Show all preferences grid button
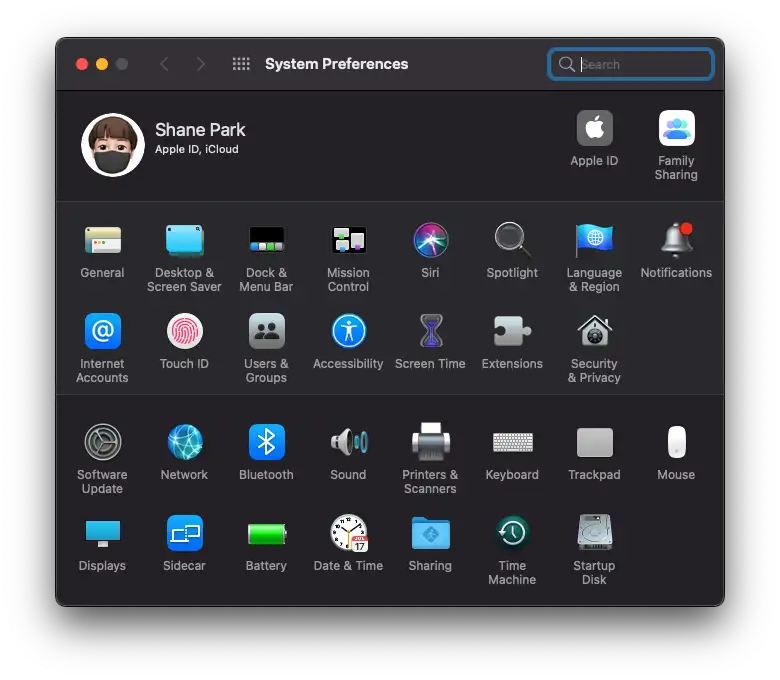This screenshot has height=680, width=780. point(241,64)
